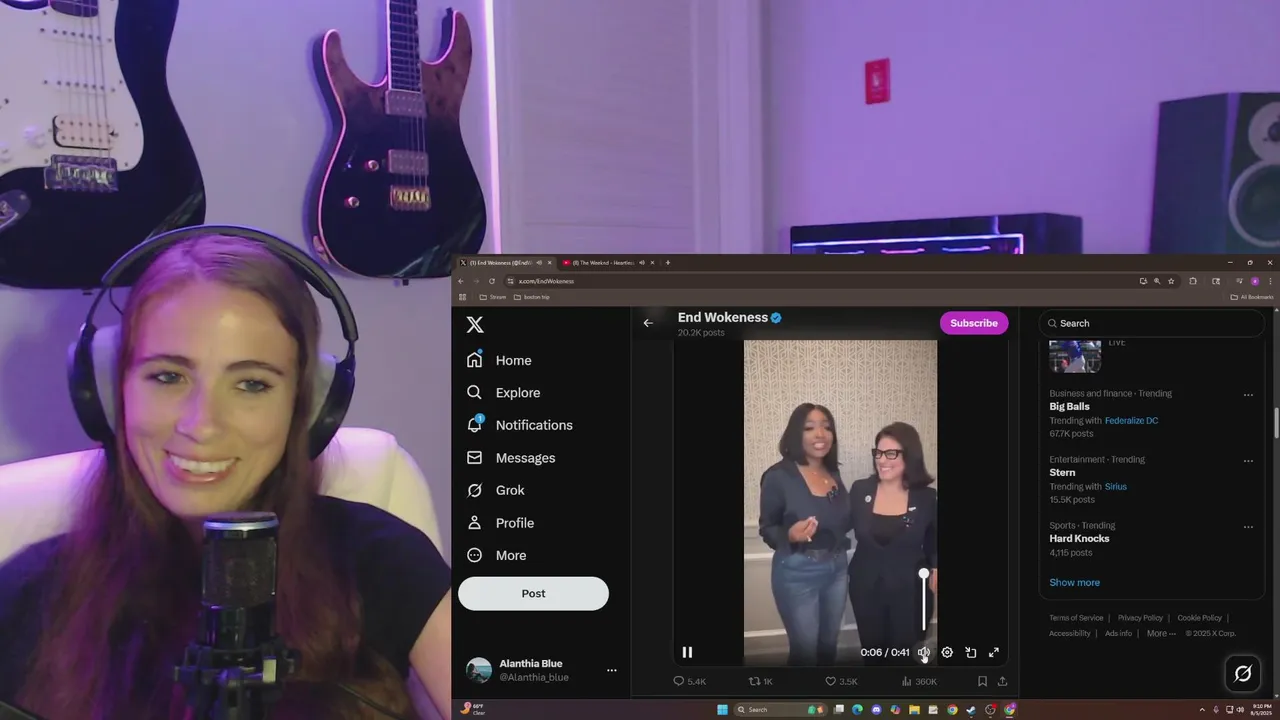Open the extensions puzzle icon
1280x720 pixels.
[x=1192, y=281]
